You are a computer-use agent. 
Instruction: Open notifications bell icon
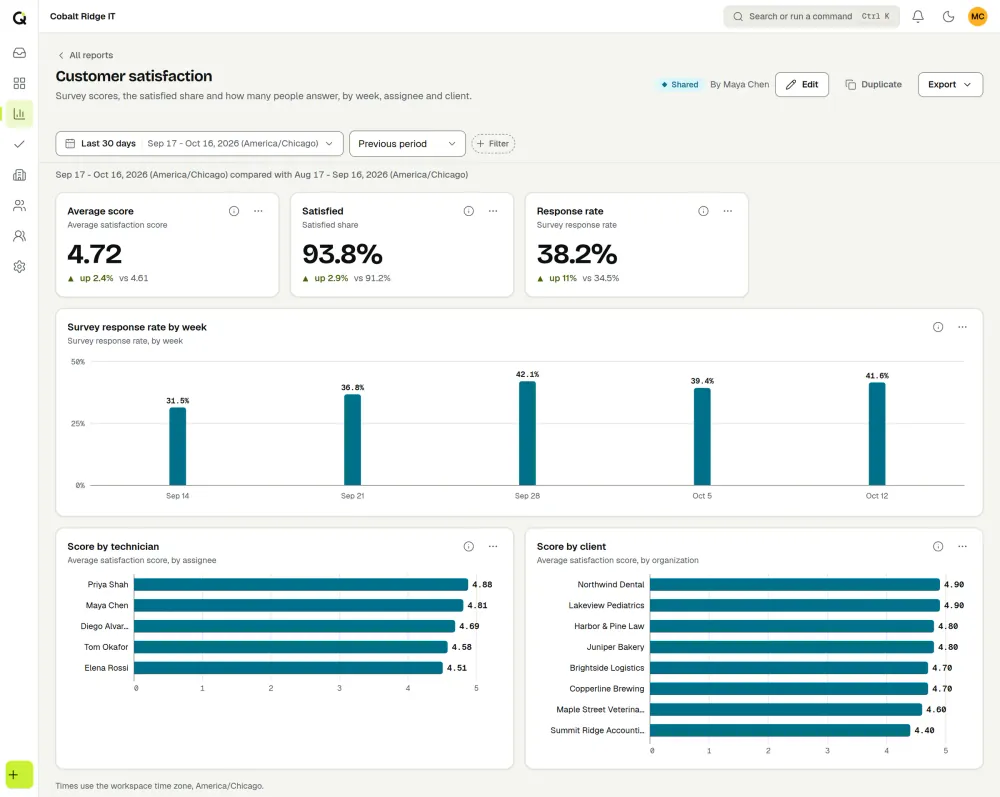click(918, 17)
